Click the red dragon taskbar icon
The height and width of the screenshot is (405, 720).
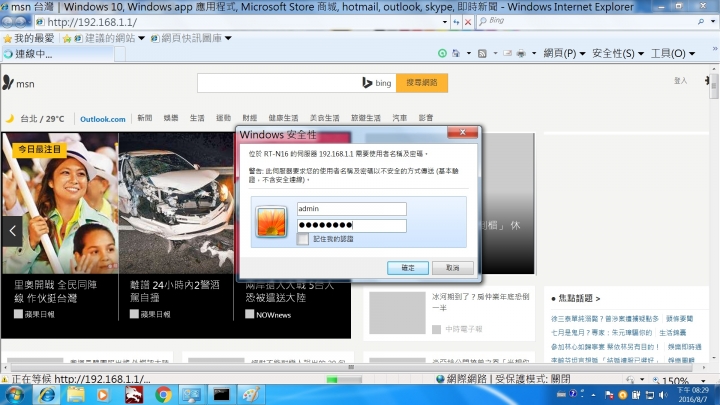pos(134,395)
